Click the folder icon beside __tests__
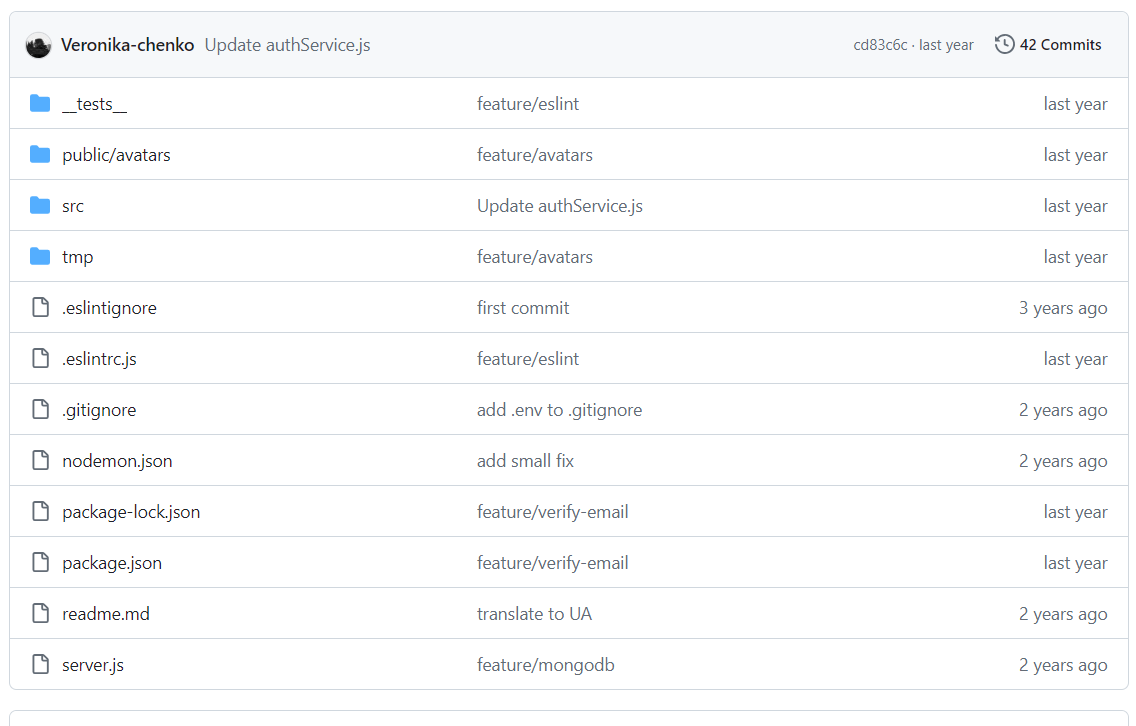The image size is (1136, 726). pyautogui.click(x=40, y=102)
